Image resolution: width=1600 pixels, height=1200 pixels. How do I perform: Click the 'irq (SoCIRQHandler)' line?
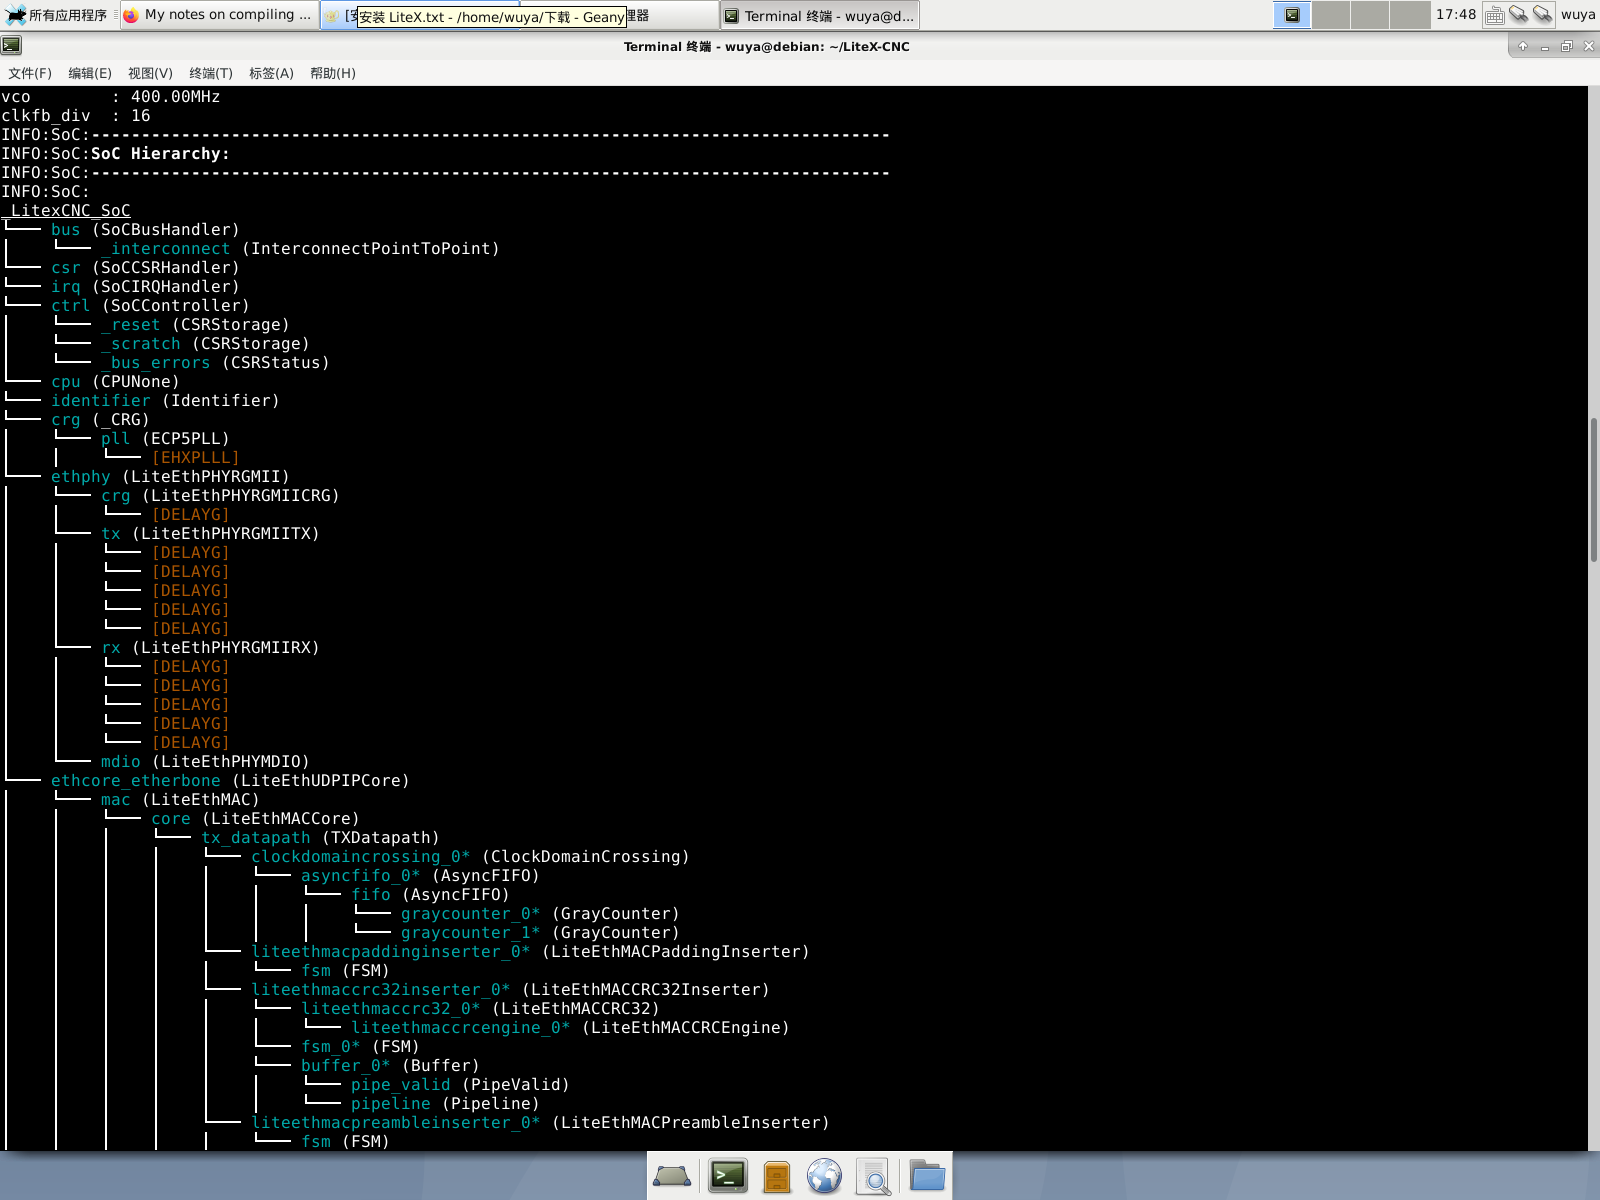coord(145,287)
